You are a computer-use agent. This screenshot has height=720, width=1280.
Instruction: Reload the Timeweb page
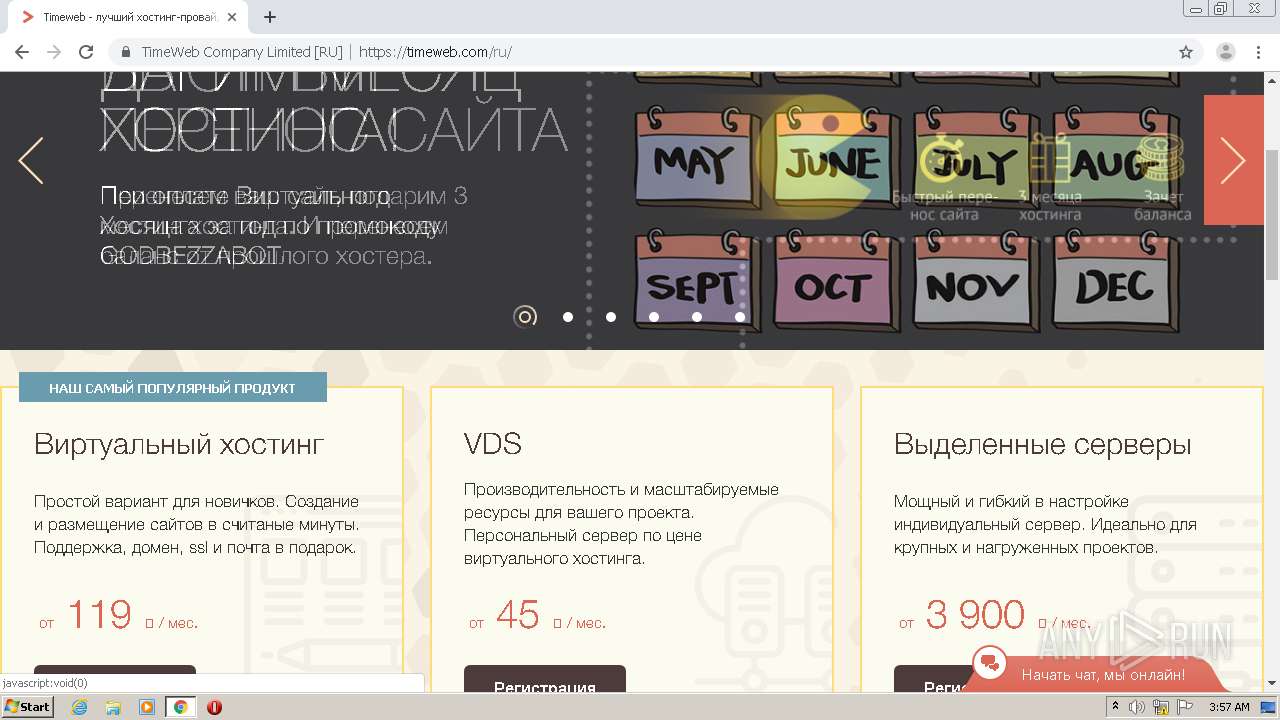tap(86, 52)
